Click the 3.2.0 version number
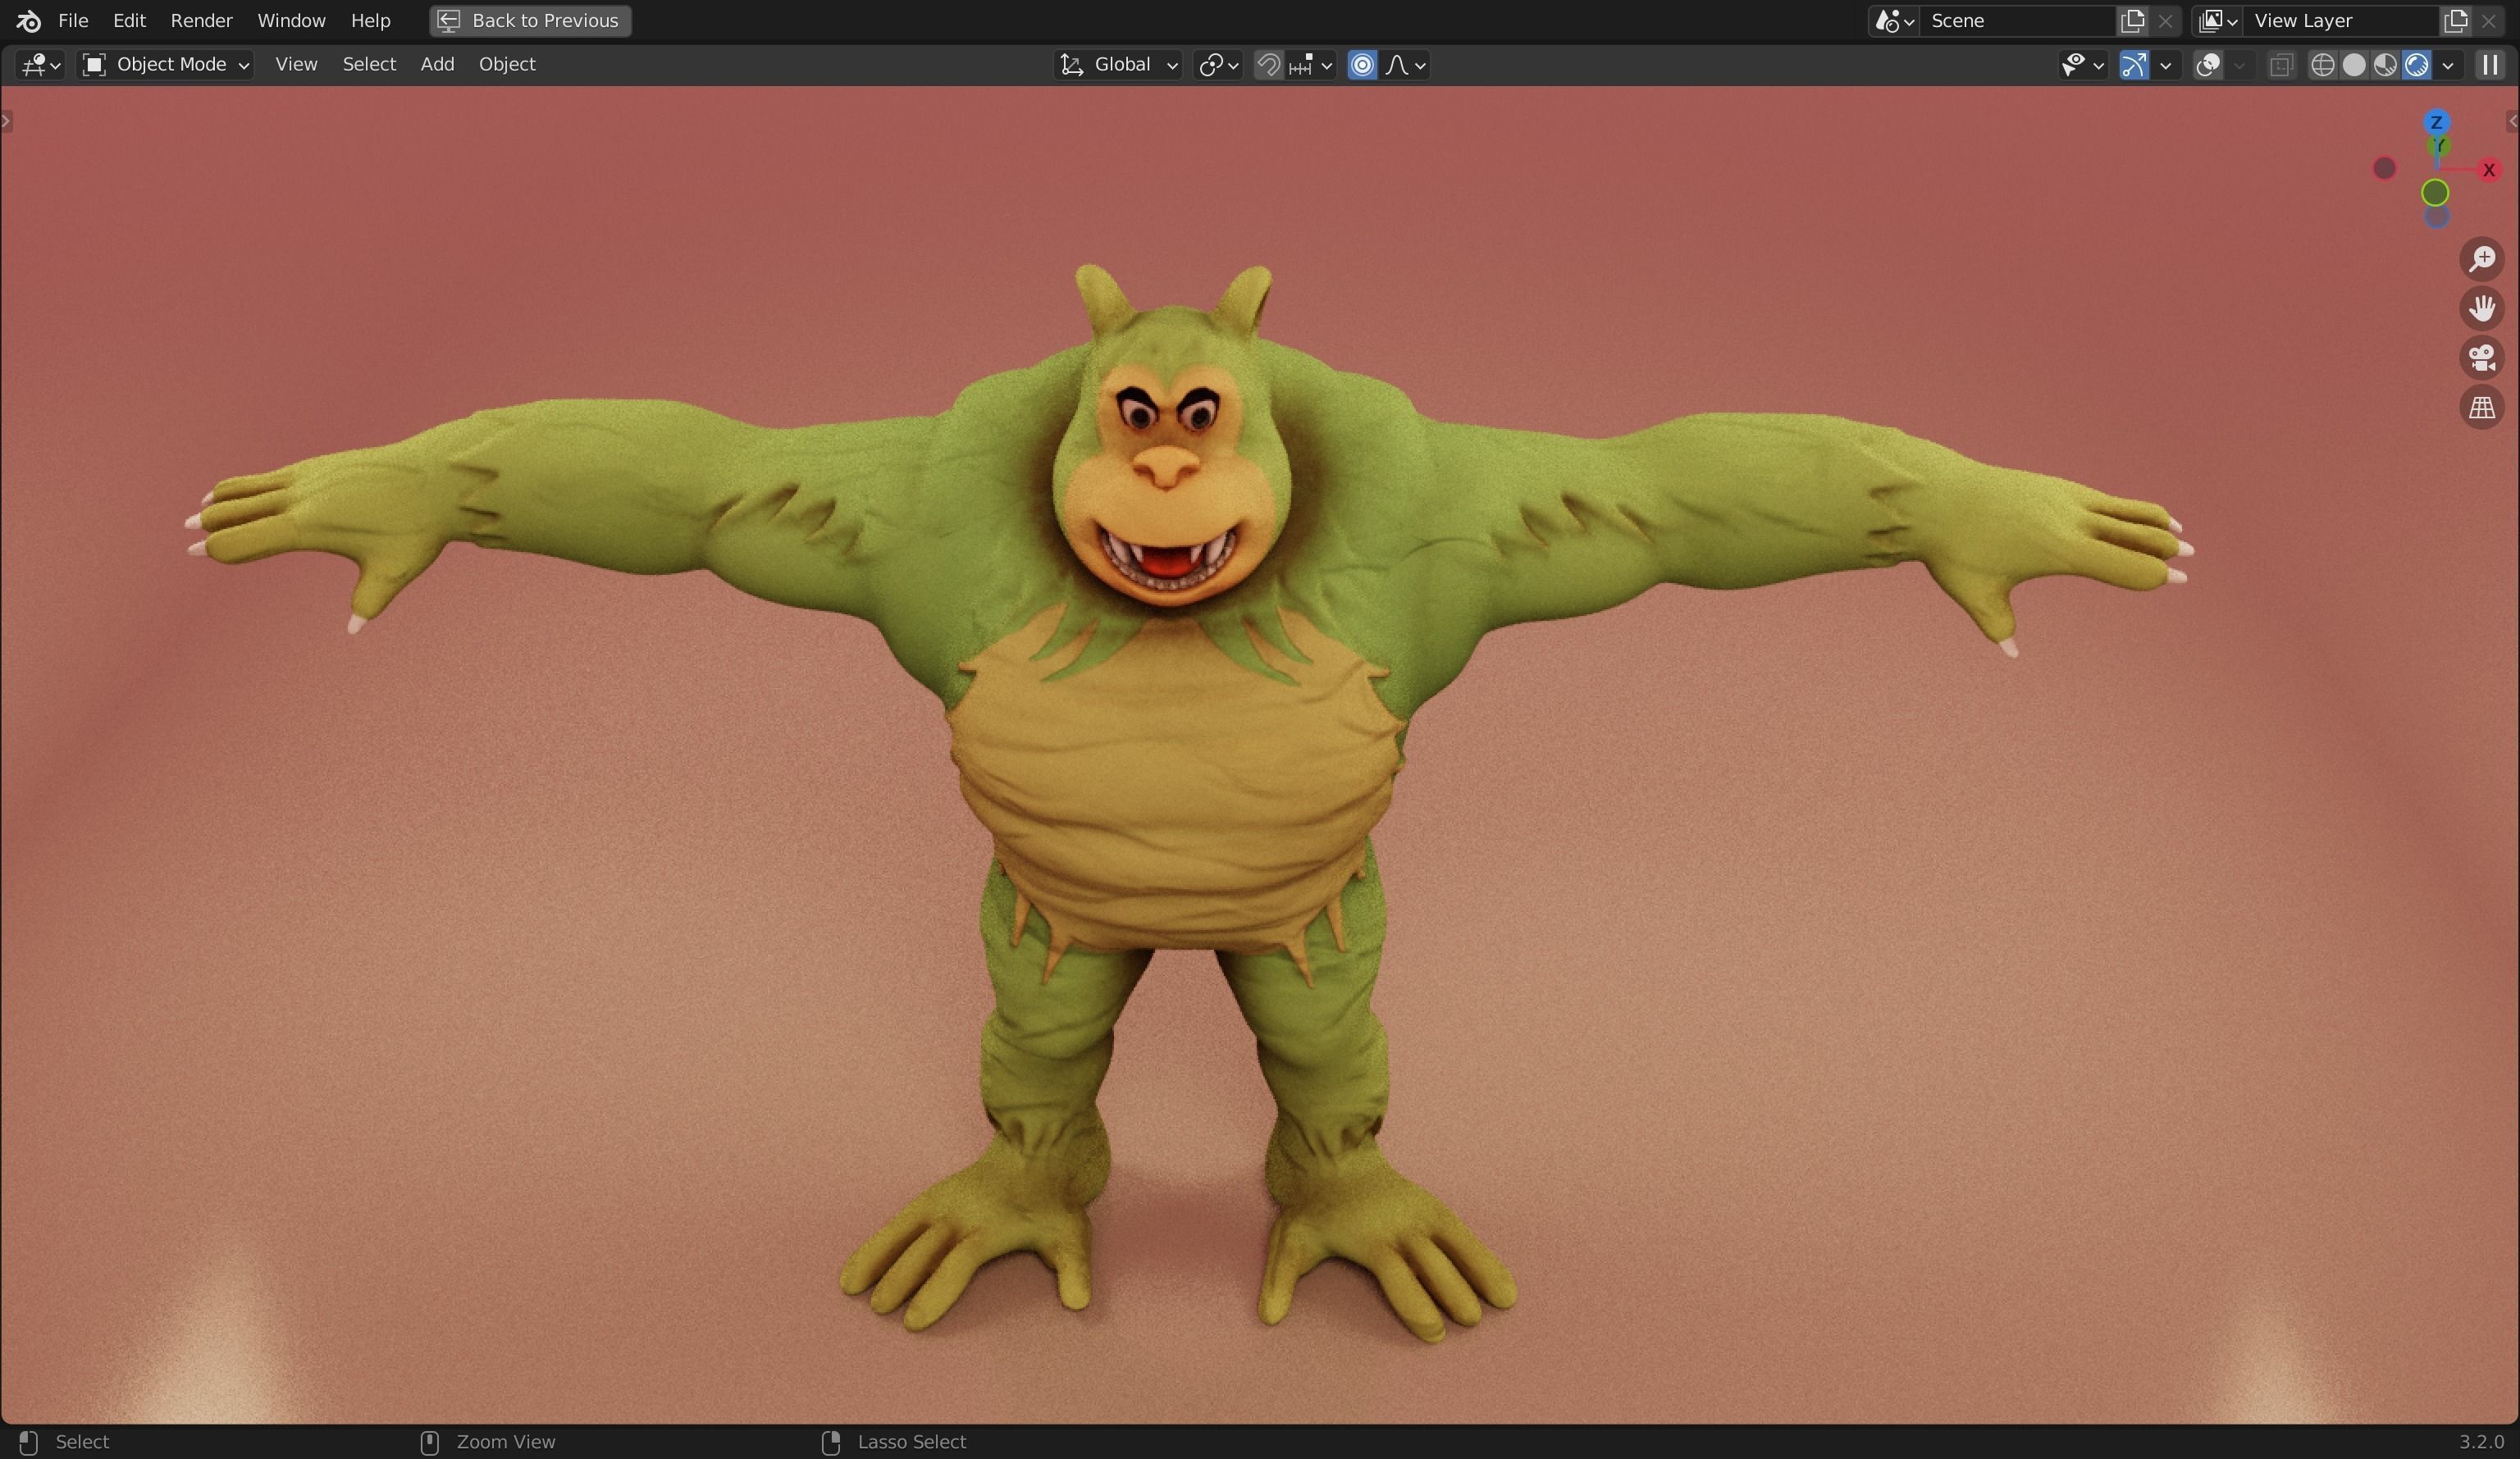 point(2481,1442)
